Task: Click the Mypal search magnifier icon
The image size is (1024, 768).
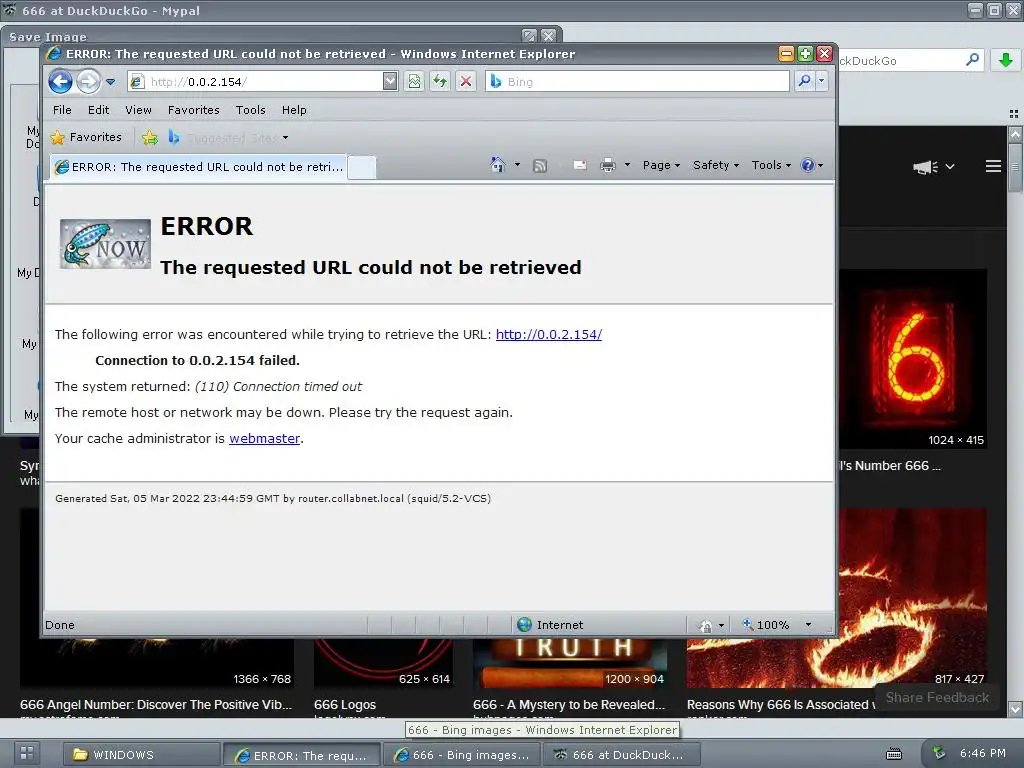Action: coord(972,60)
